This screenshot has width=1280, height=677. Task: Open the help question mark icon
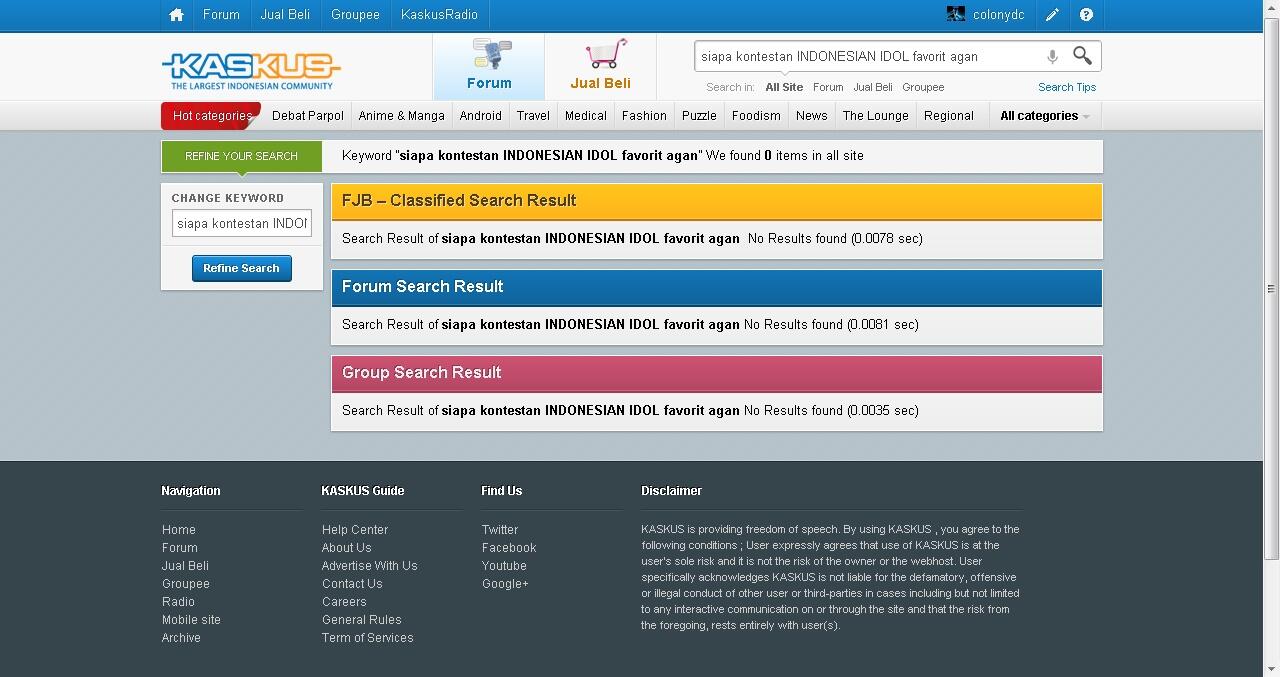click(1086, 15)
